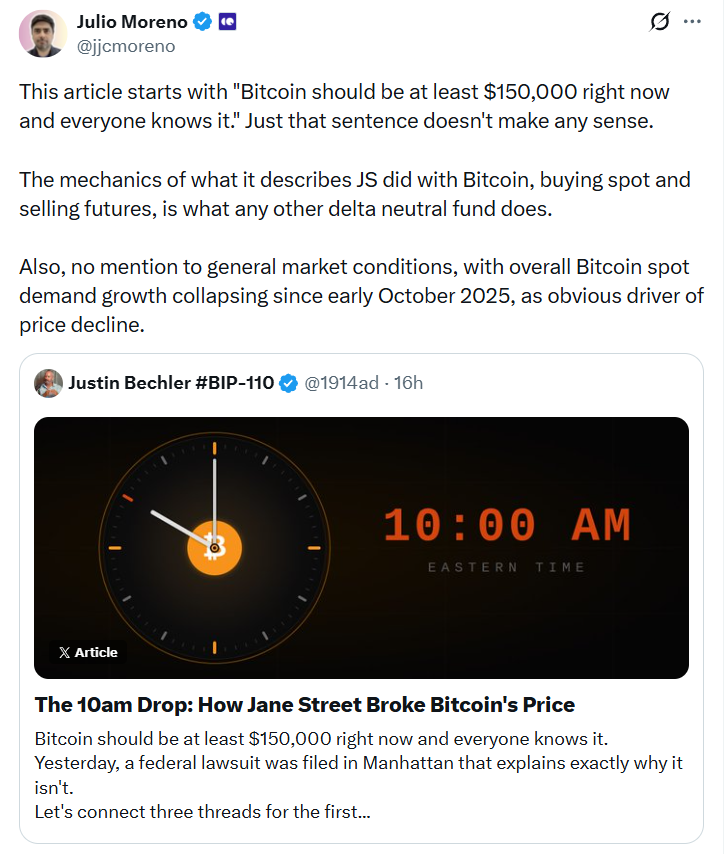
Task: Click the Bitcoin clock article thumbnail
Action: [x=362, y=548]
